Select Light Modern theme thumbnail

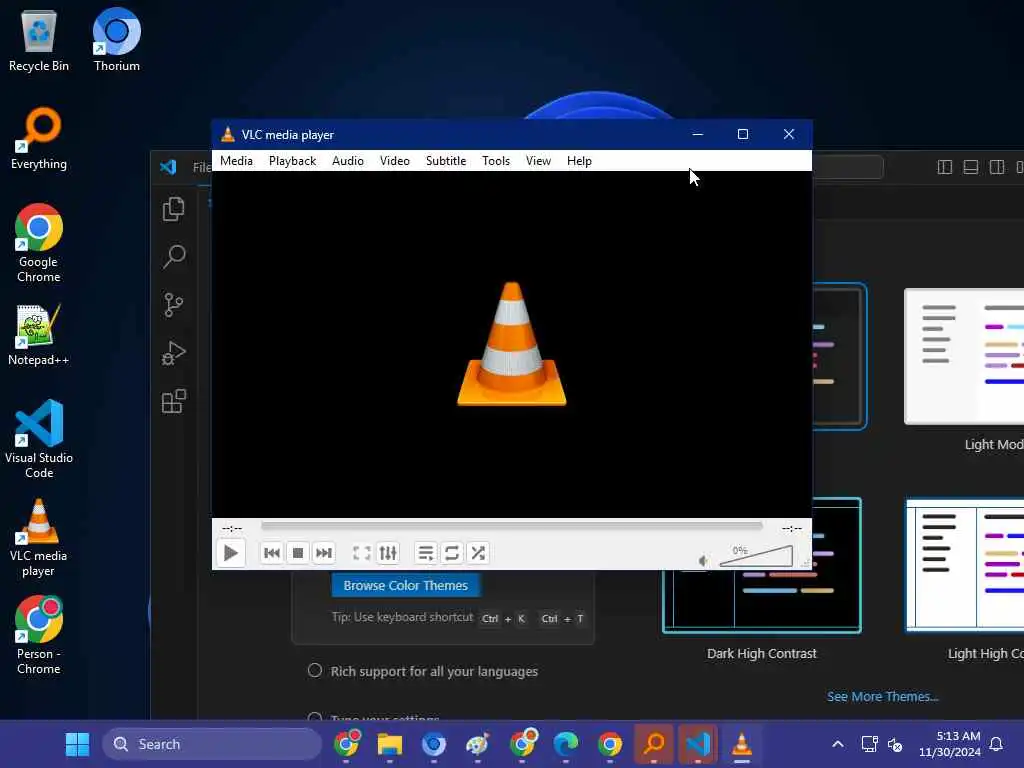[964, 357]
